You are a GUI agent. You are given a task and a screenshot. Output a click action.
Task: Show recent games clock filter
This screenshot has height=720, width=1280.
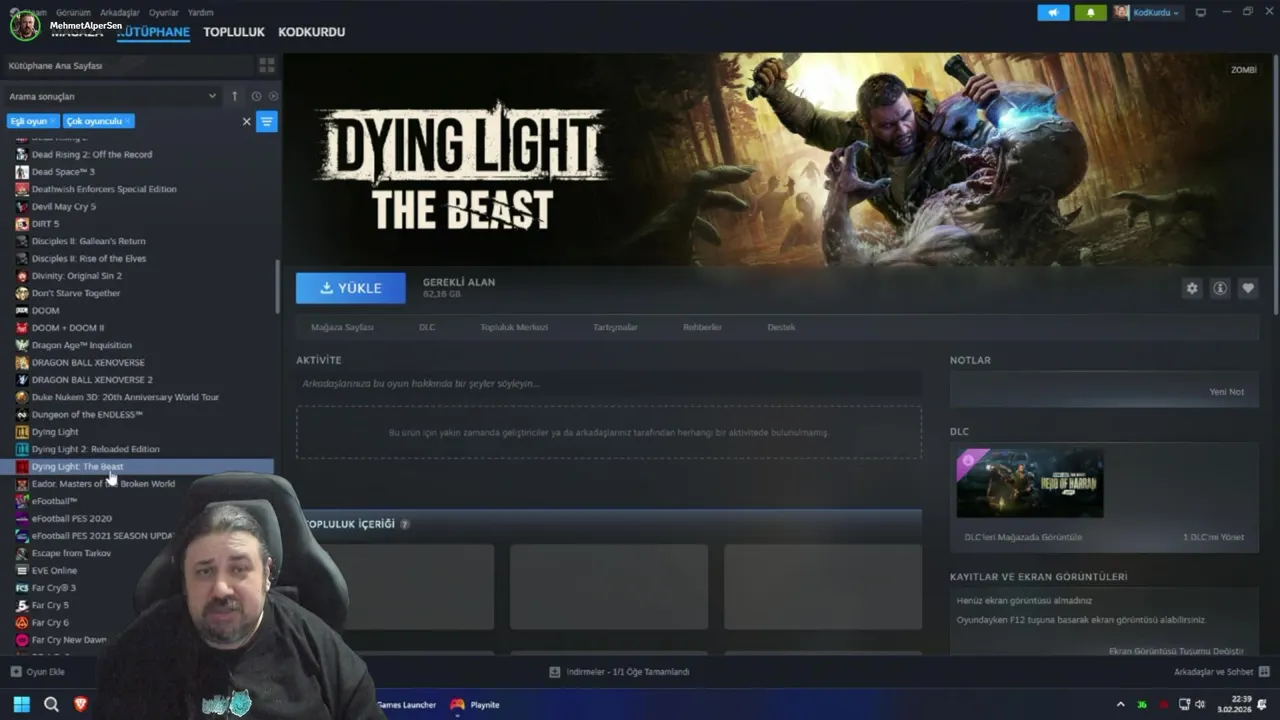[x=256, y=96]
